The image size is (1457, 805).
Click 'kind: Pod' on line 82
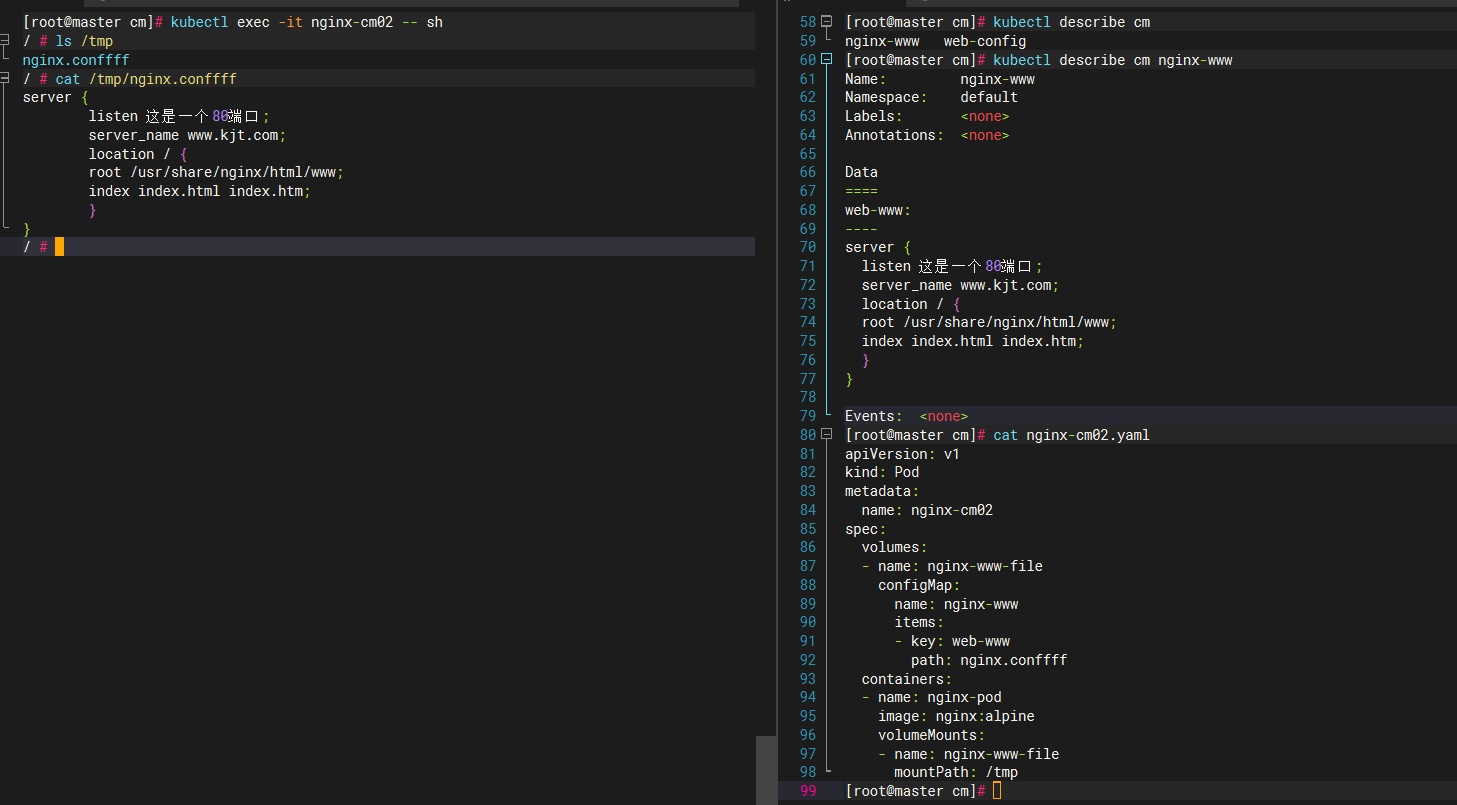[x=882, y=472]
